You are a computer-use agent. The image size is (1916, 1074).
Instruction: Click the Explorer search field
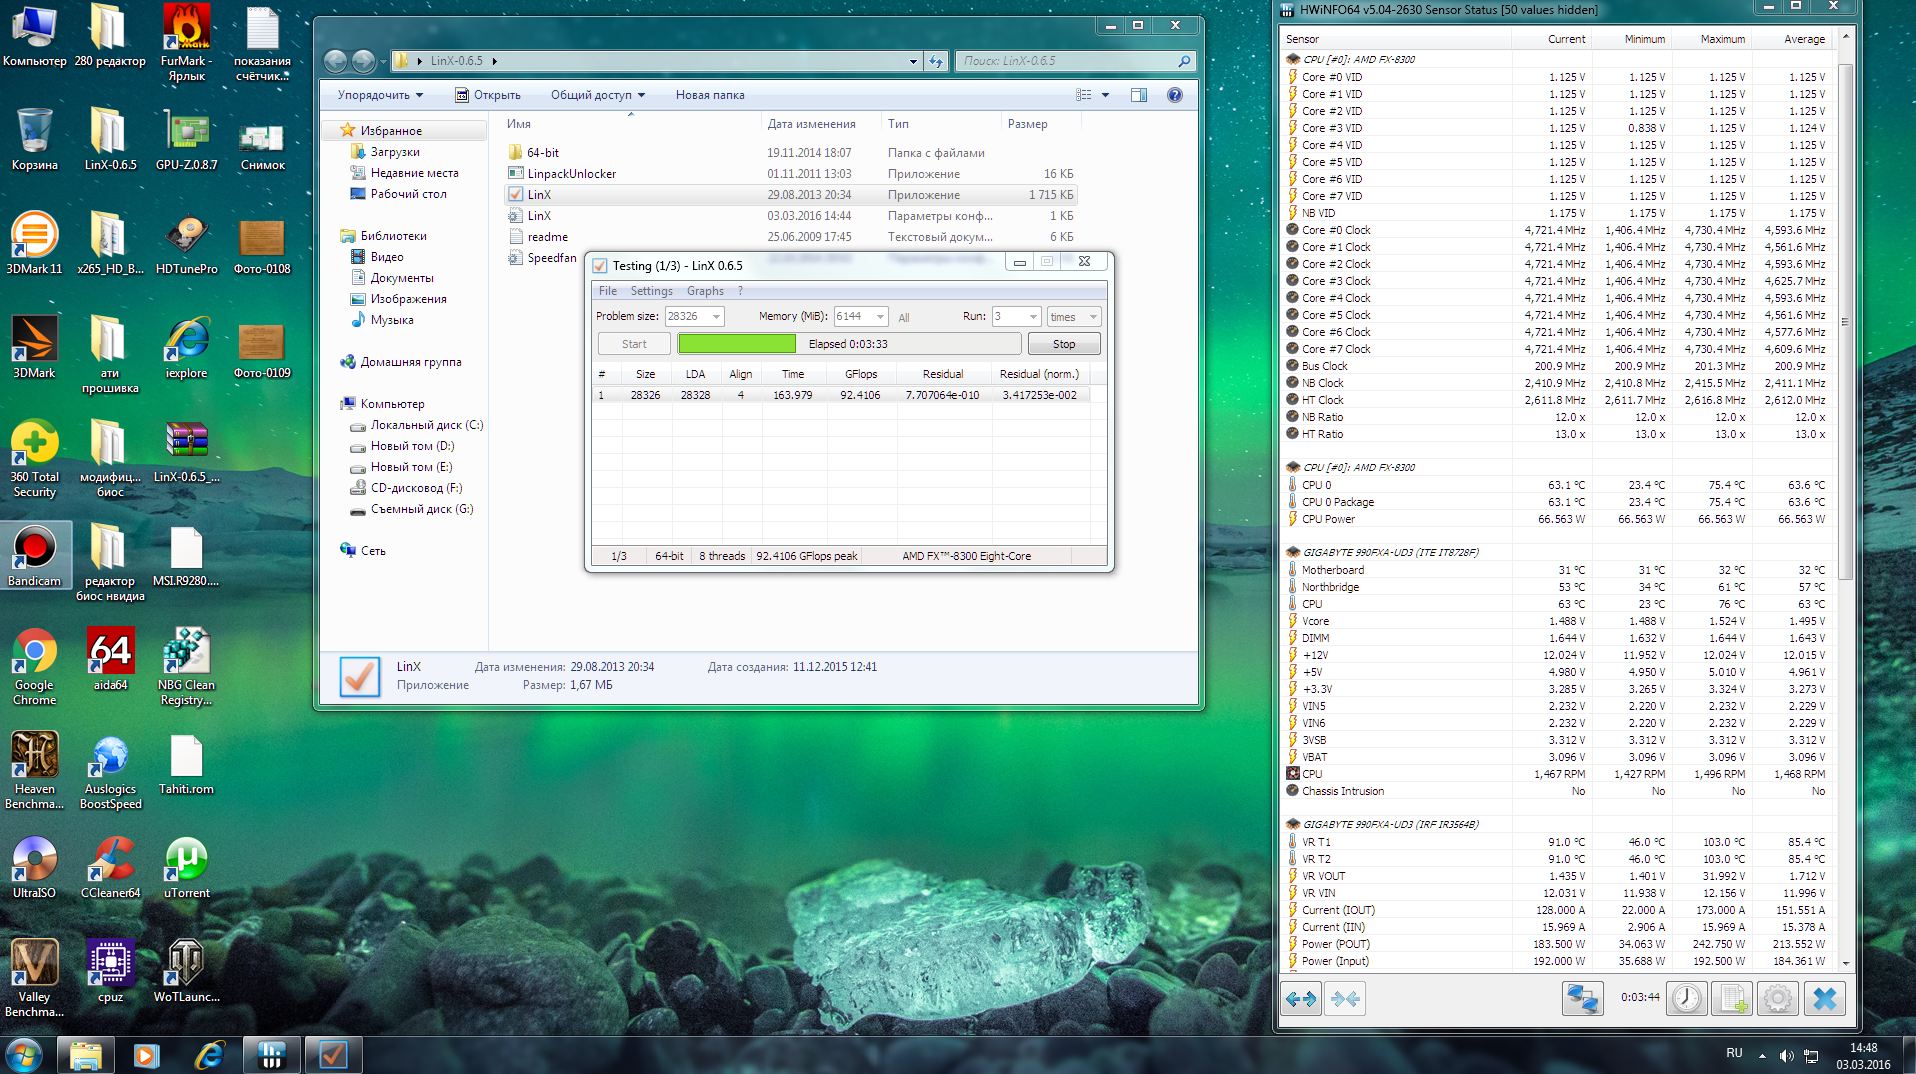coord(1075,61)
